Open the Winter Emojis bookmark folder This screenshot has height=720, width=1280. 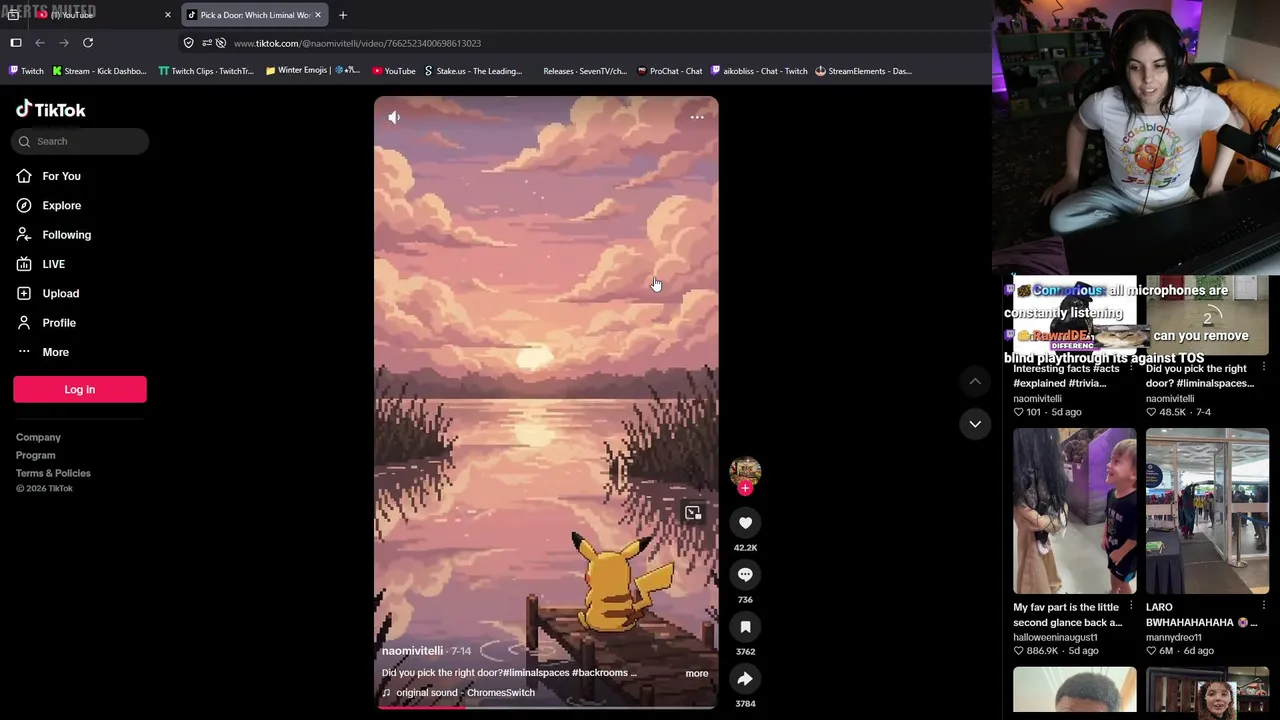tap(313, 71)
